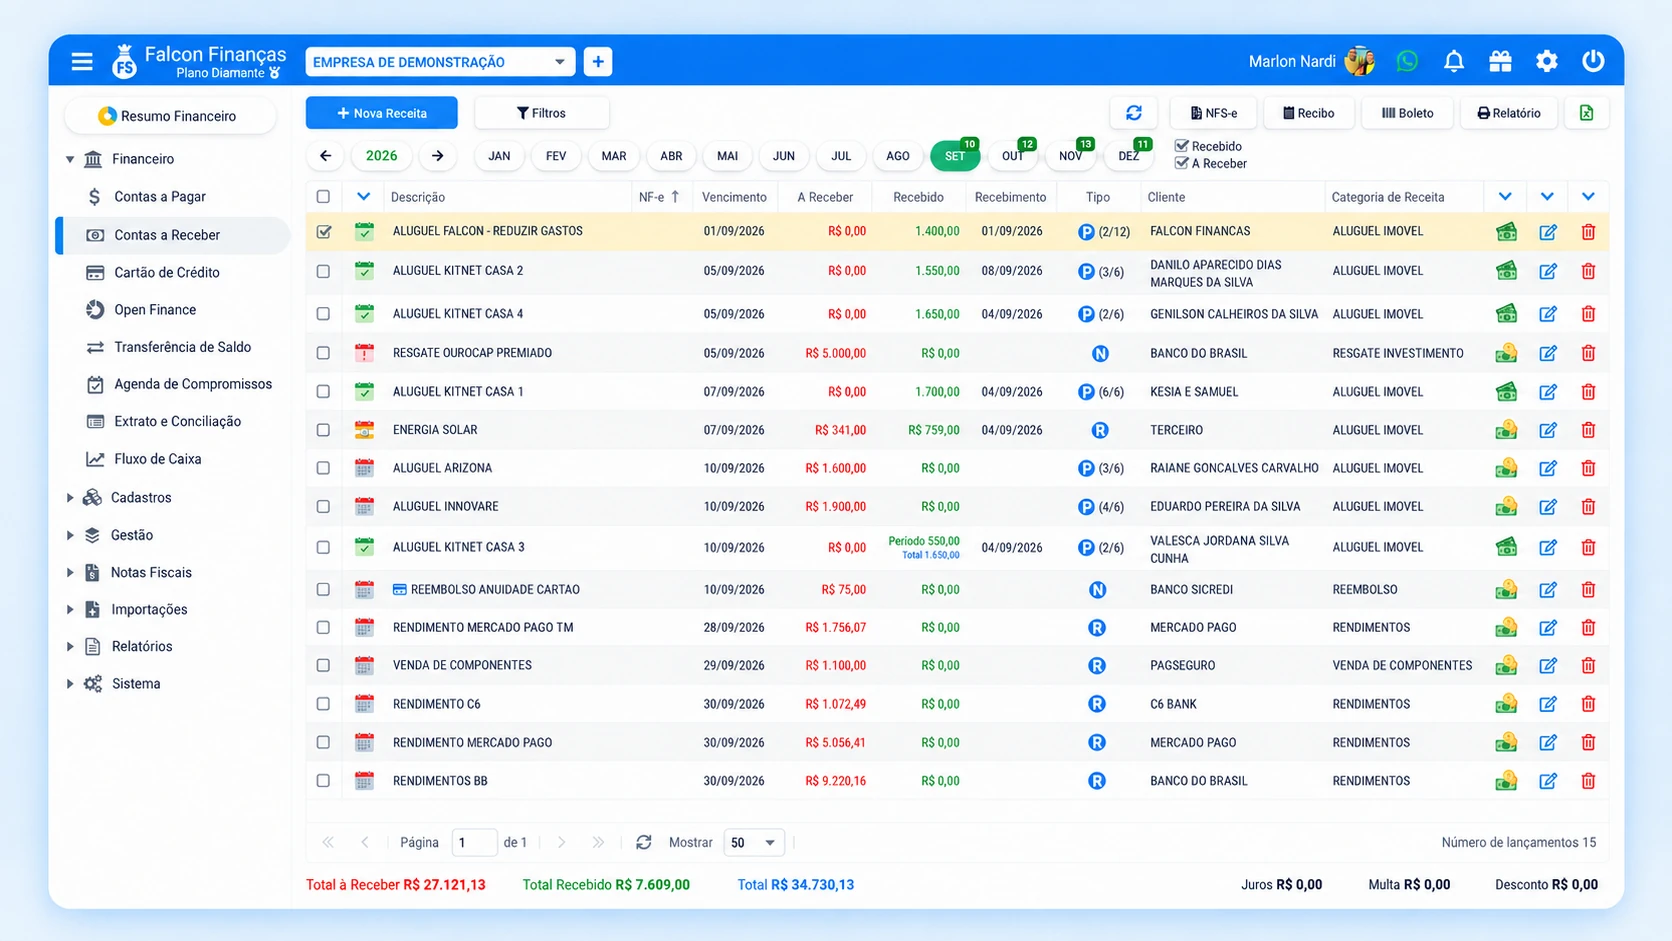
Task: Reload the table via pagination refresh icon
Action: [x=644, y=843]
